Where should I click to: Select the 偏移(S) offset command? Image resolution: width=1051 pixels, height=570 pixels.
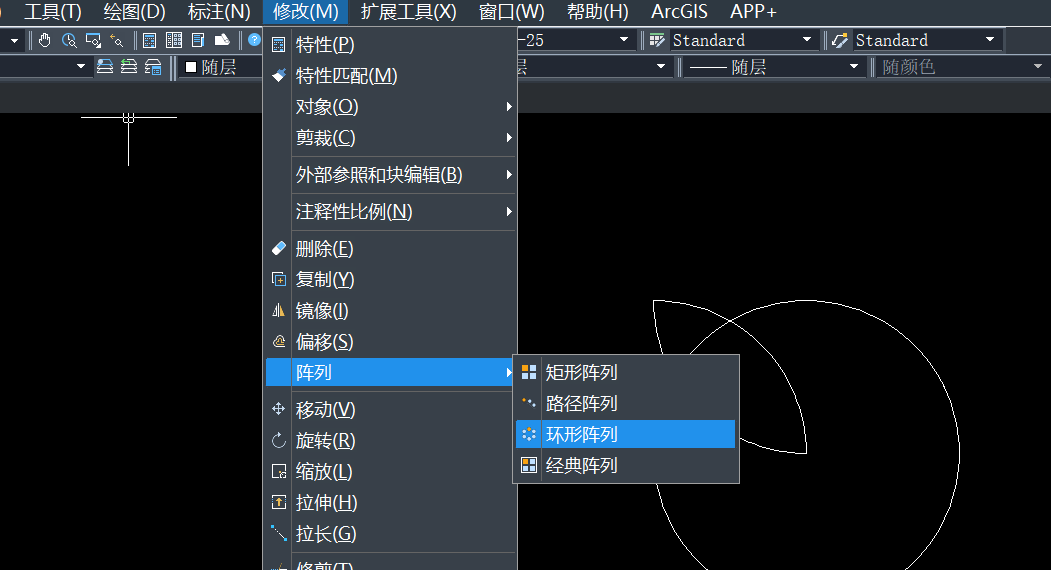[391, 341]
